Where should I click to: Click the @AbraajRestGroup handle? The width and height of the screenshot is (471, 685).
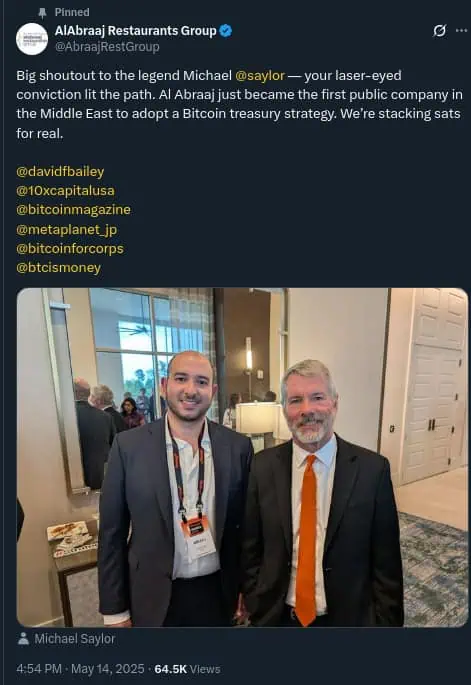(x=107, y=47)
